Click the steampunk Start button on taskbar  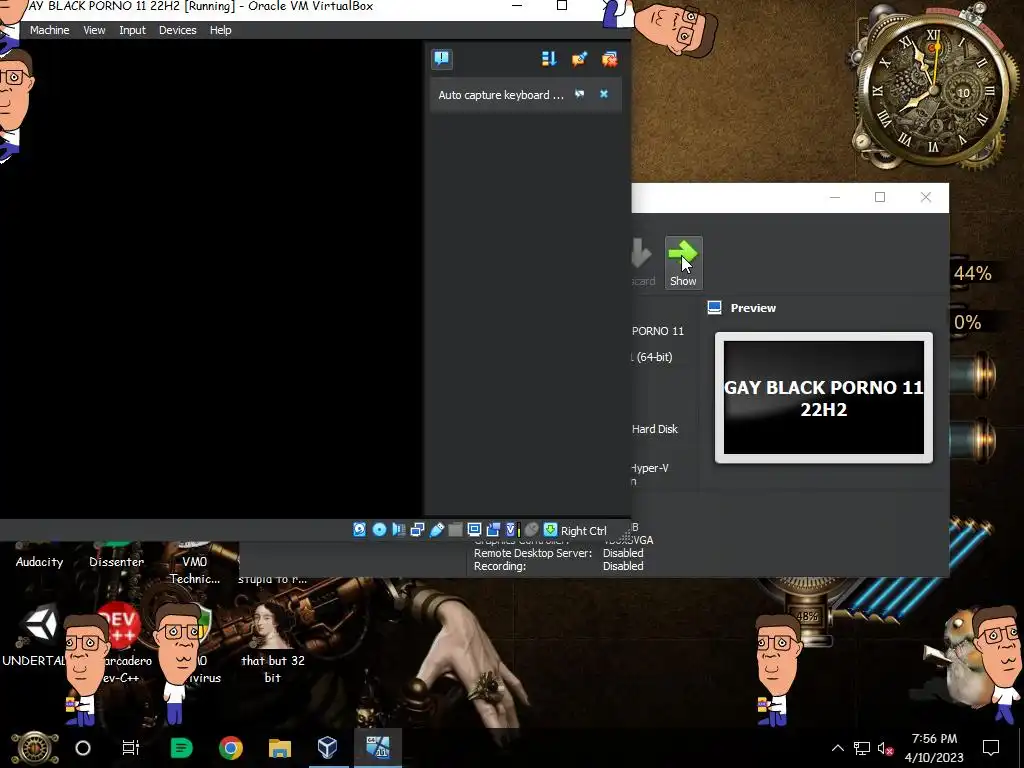[35, 748]
